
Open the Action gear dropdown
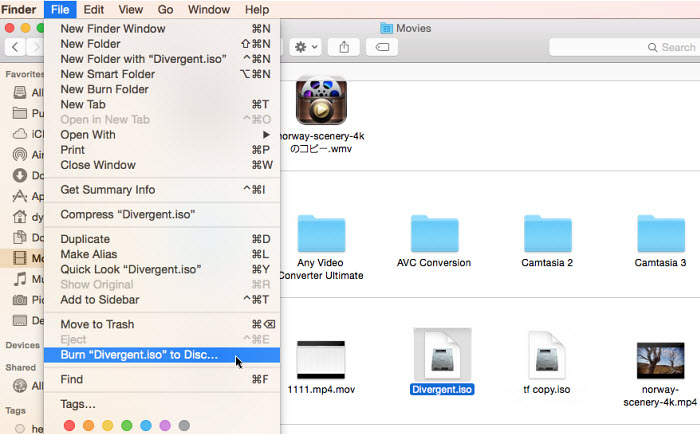point(306,47)
